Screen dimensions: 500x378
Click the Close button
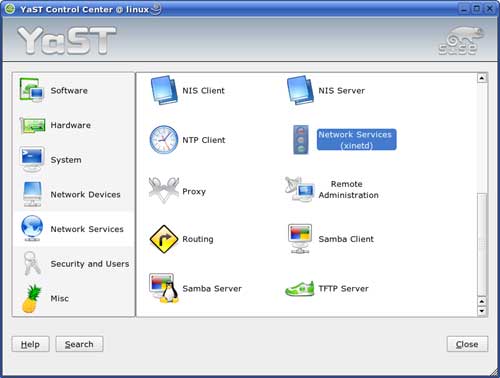(467, 344)
